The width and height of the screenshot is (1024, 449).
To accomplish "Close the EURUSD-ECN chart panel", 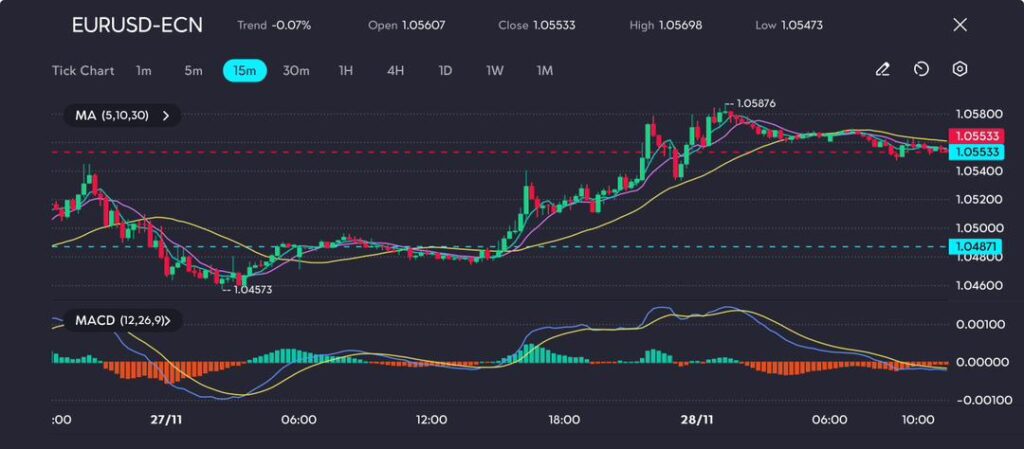I will tap(960, 25).
